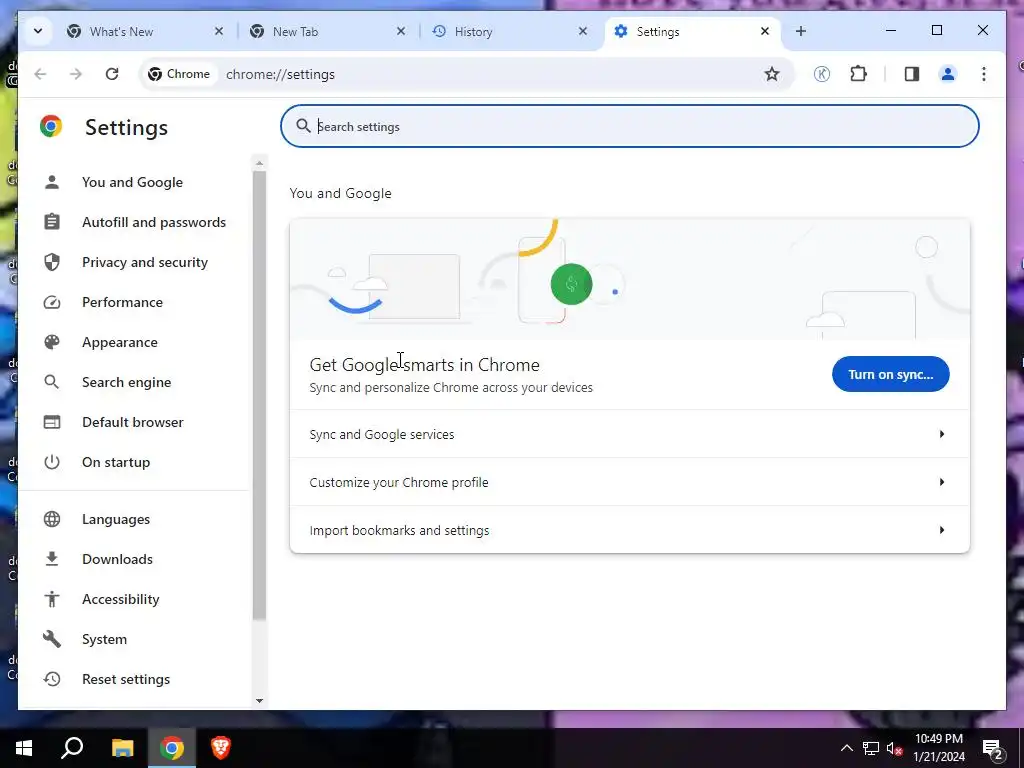The image size is (1024, 768).
Task: Click the Chrome taskbar icon
Action: pos(172,748)
